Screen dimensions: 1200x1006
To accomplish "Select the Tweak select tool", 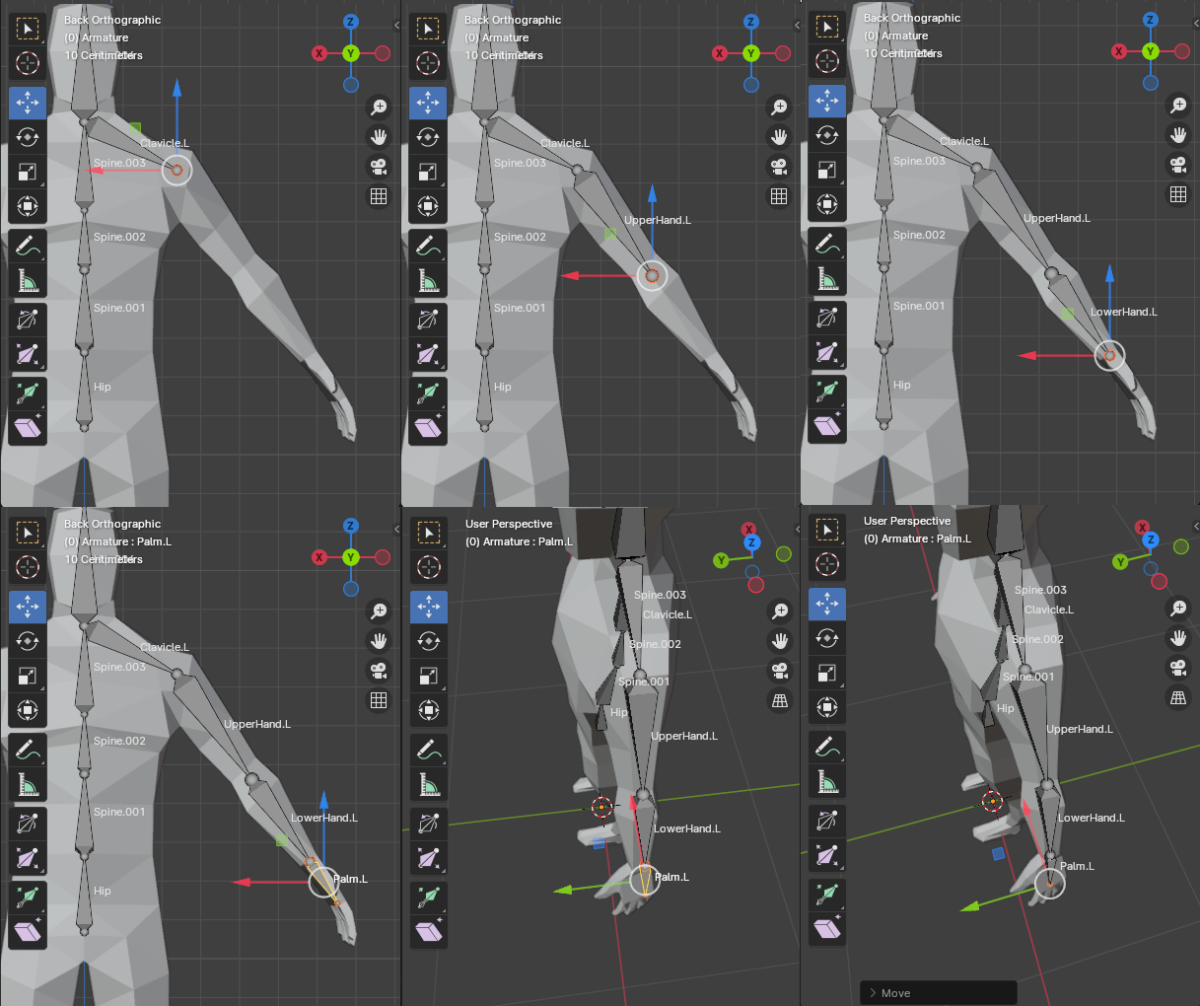I will 28,28.
